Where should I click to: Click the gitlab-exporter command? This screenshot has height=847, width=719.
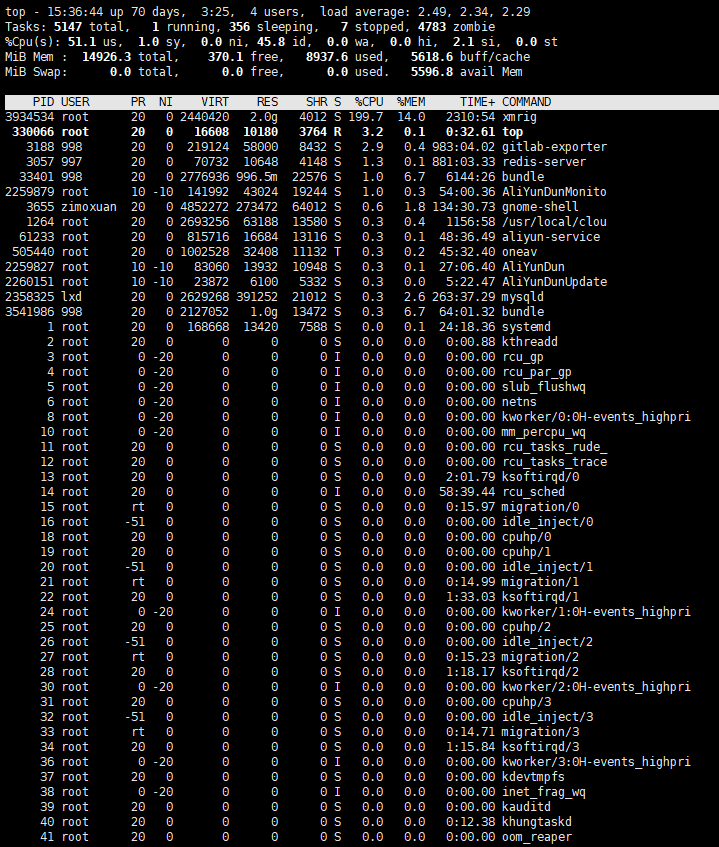point(554,147)
